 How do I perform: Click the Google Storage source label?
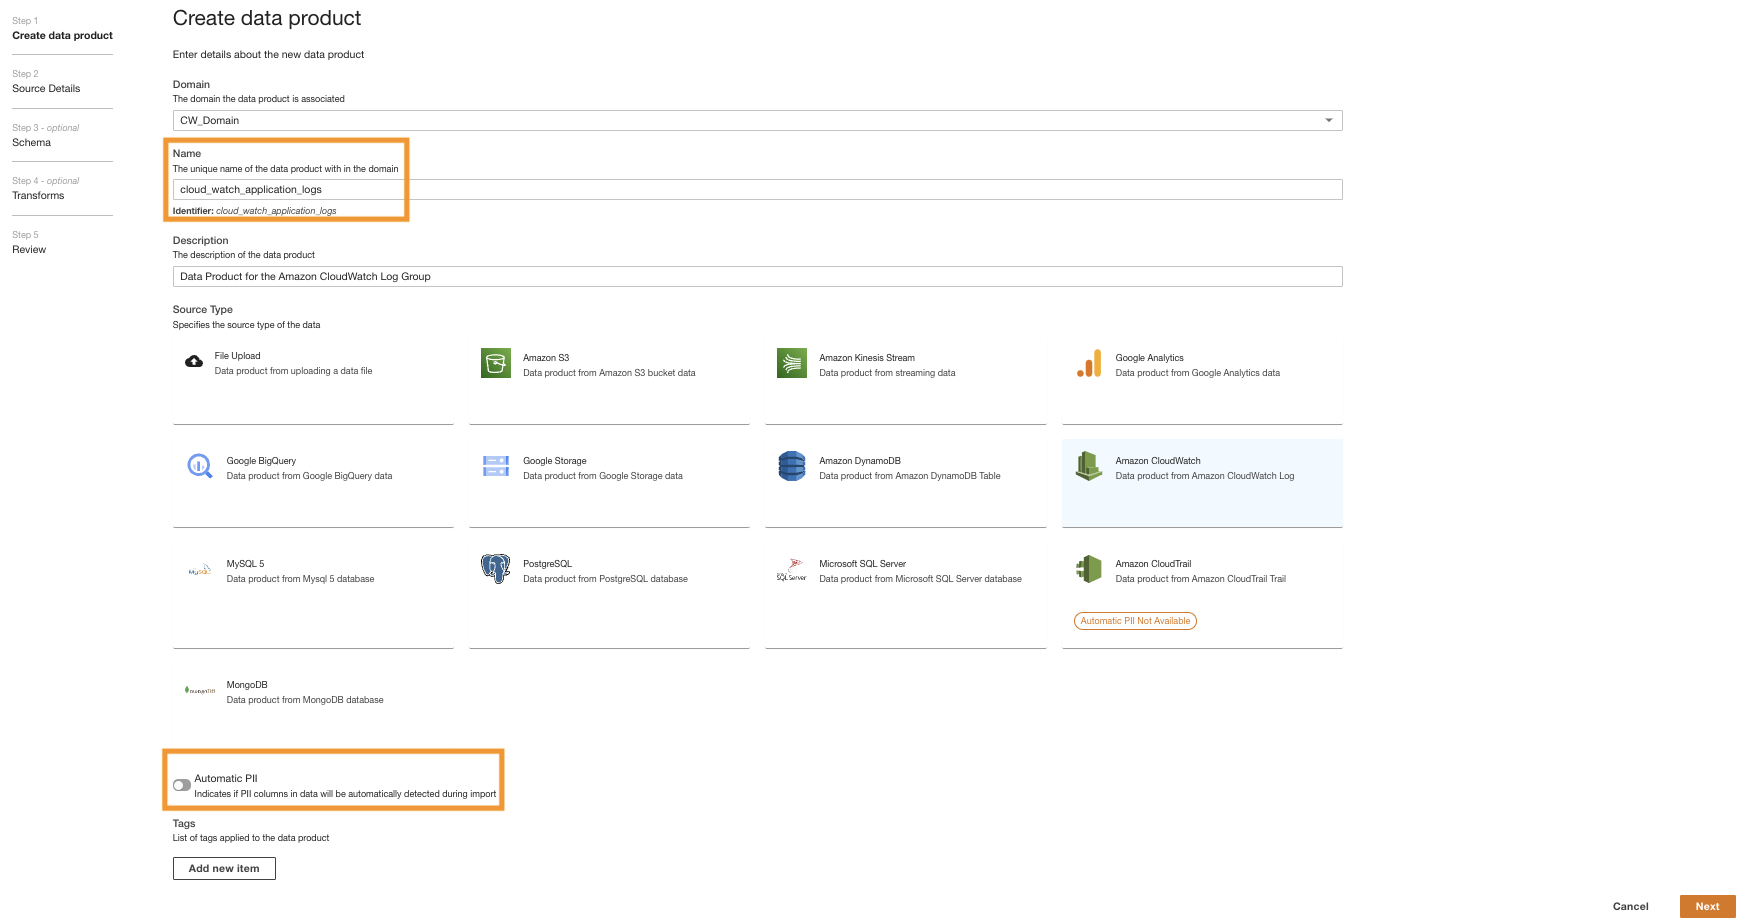pos(554,461)
